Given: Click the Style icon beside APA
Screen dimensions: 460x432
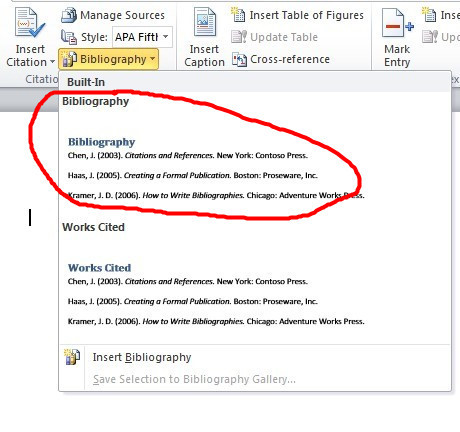Looking at the screenshot, I should click(69, 37).
